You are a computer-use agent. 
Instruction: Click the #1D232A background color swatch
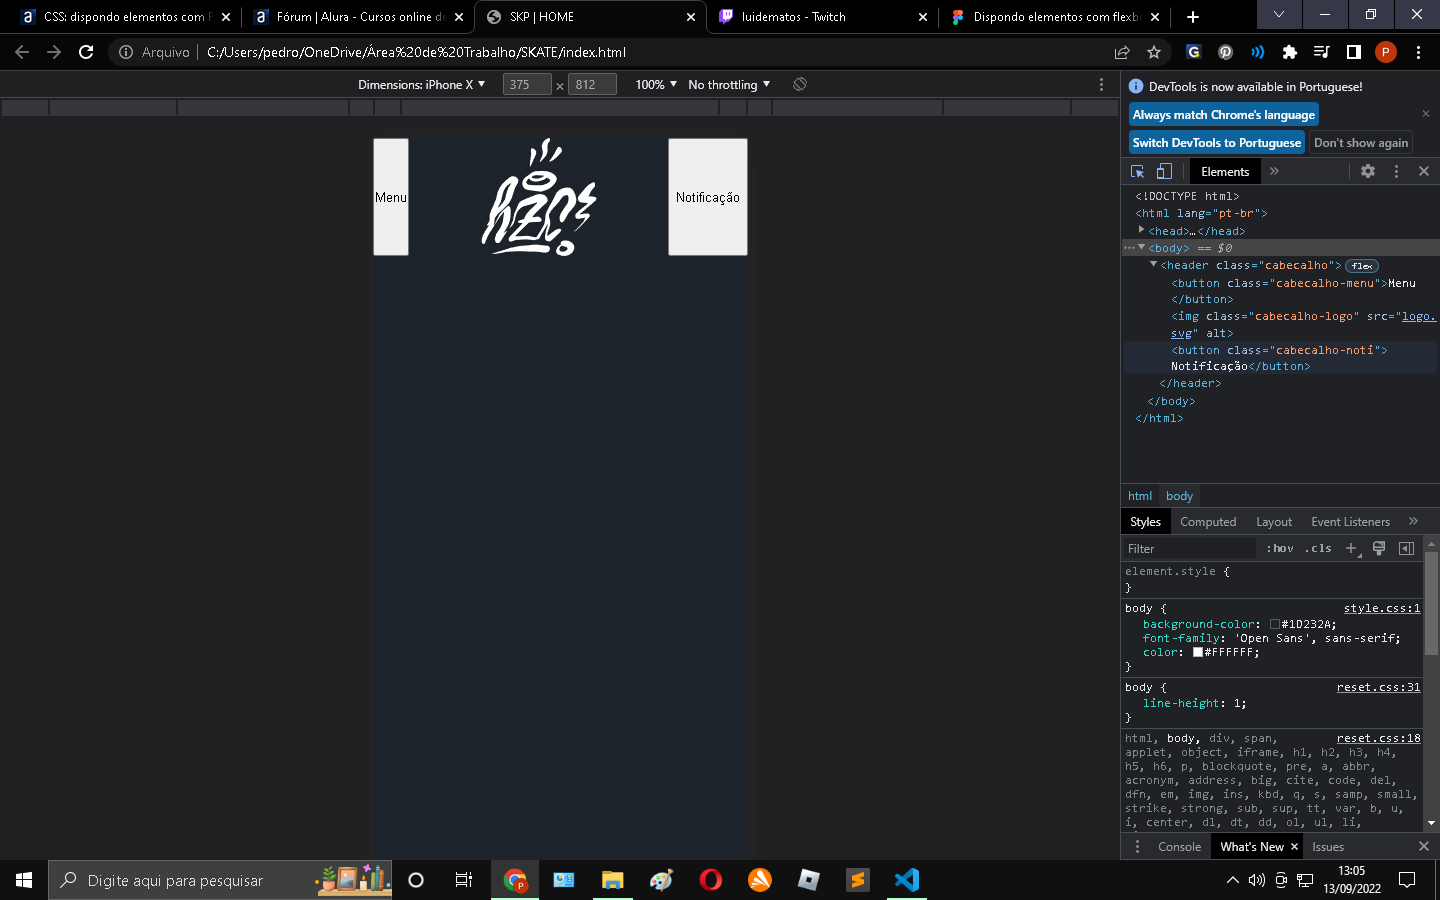(x=1275, y=624)
